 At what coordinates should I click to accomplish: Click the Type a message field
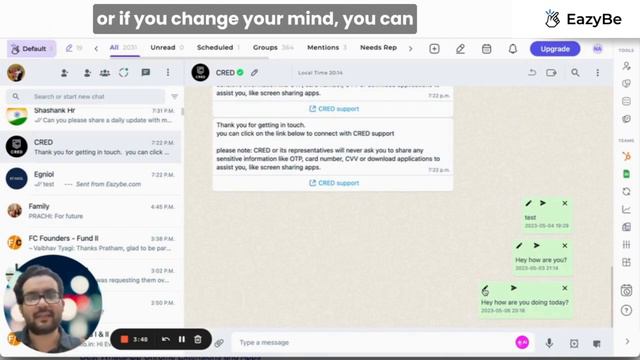(373, 342)
